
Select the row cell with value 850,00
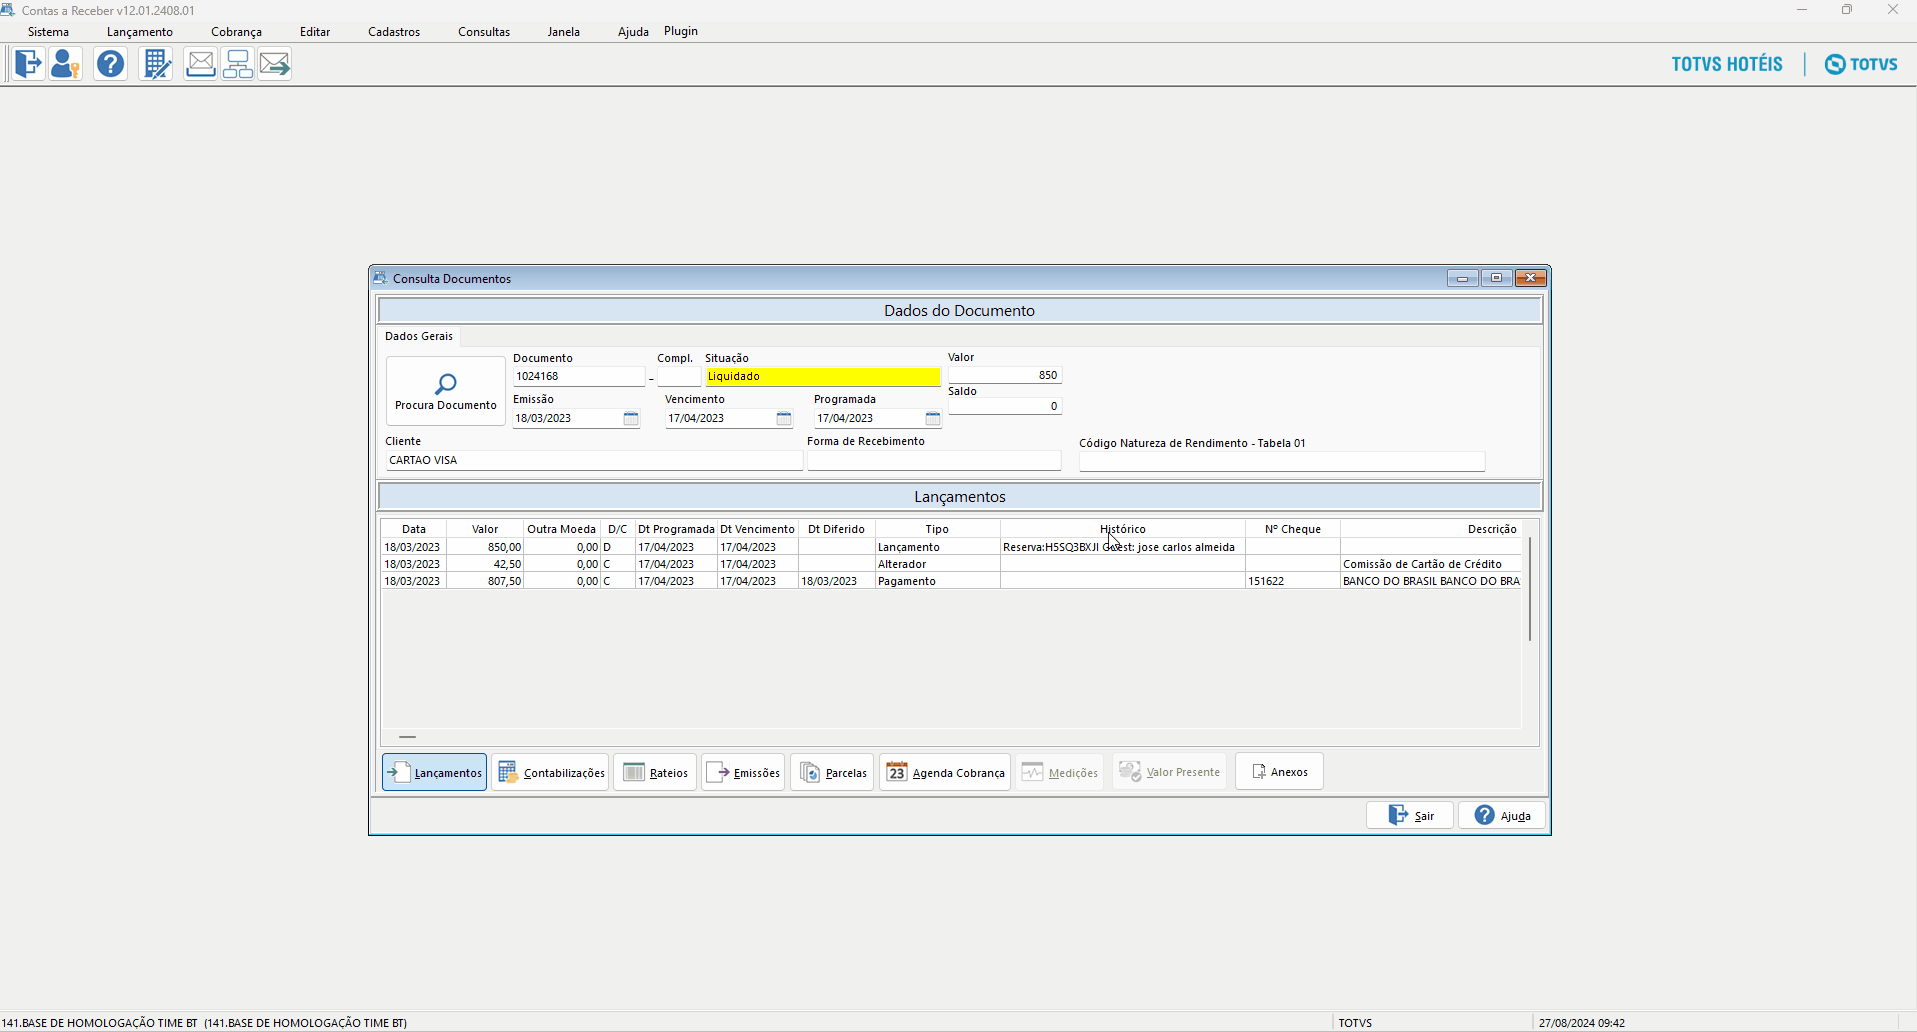[485, 547]
